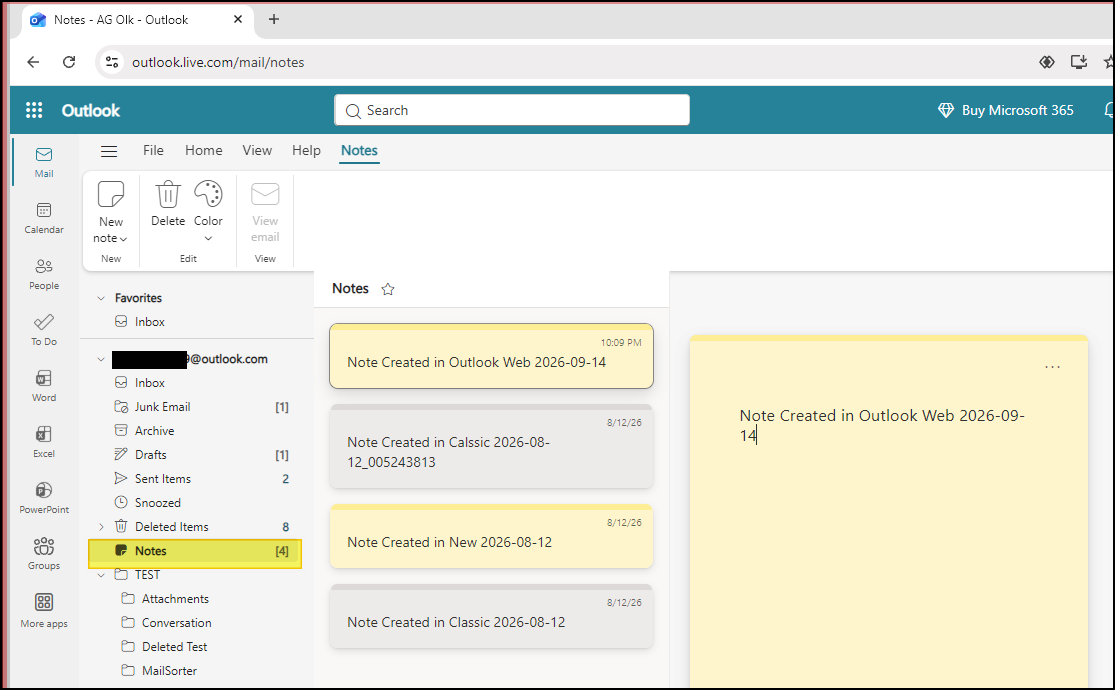Click the search magnifier icon
This screenshot has width=1115, height=690.
point(353,111)
